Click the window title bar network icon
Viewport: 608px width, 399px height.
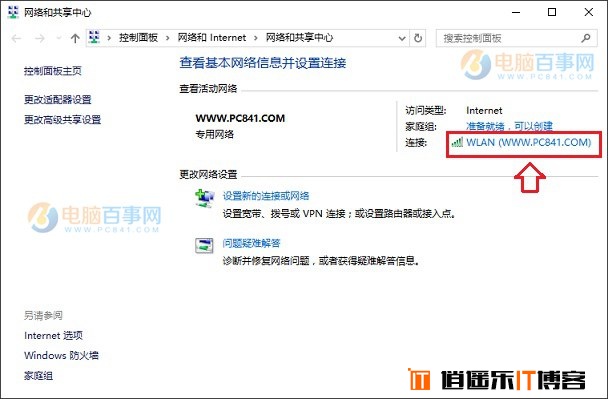click(13, 12)
